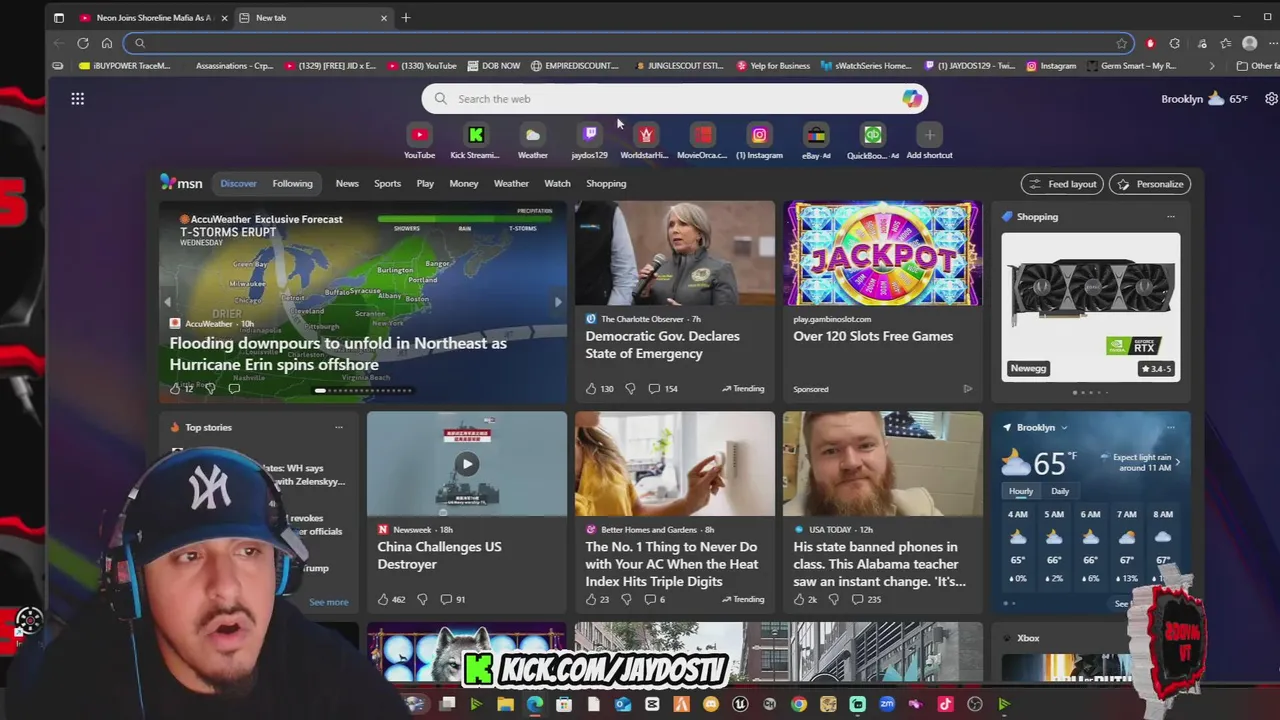Open the Sports menu item
Screen dimensions: 1280x720
(x=387, y=184)
